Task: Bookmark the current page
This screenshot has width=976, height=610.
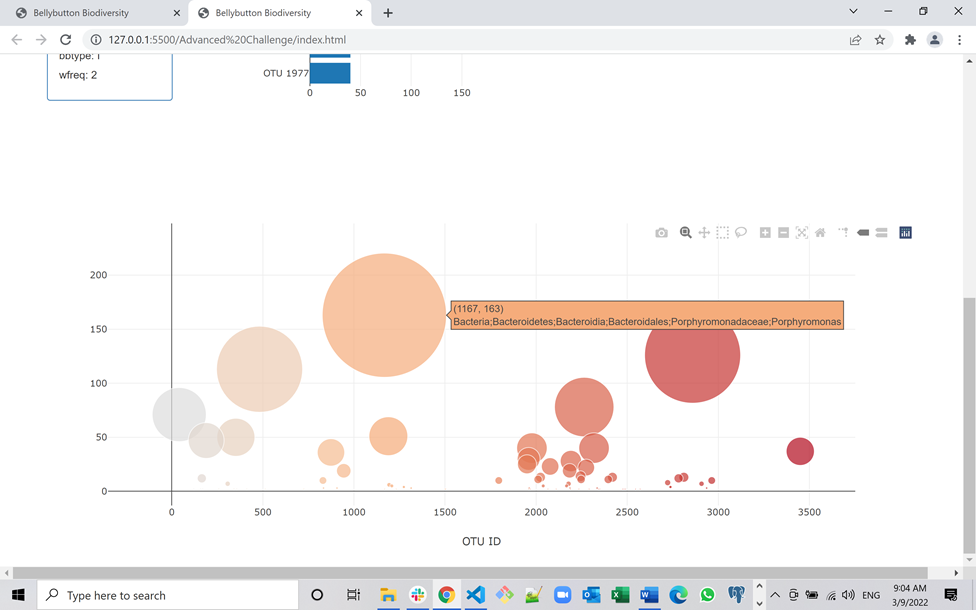Action: pos(879,37)
